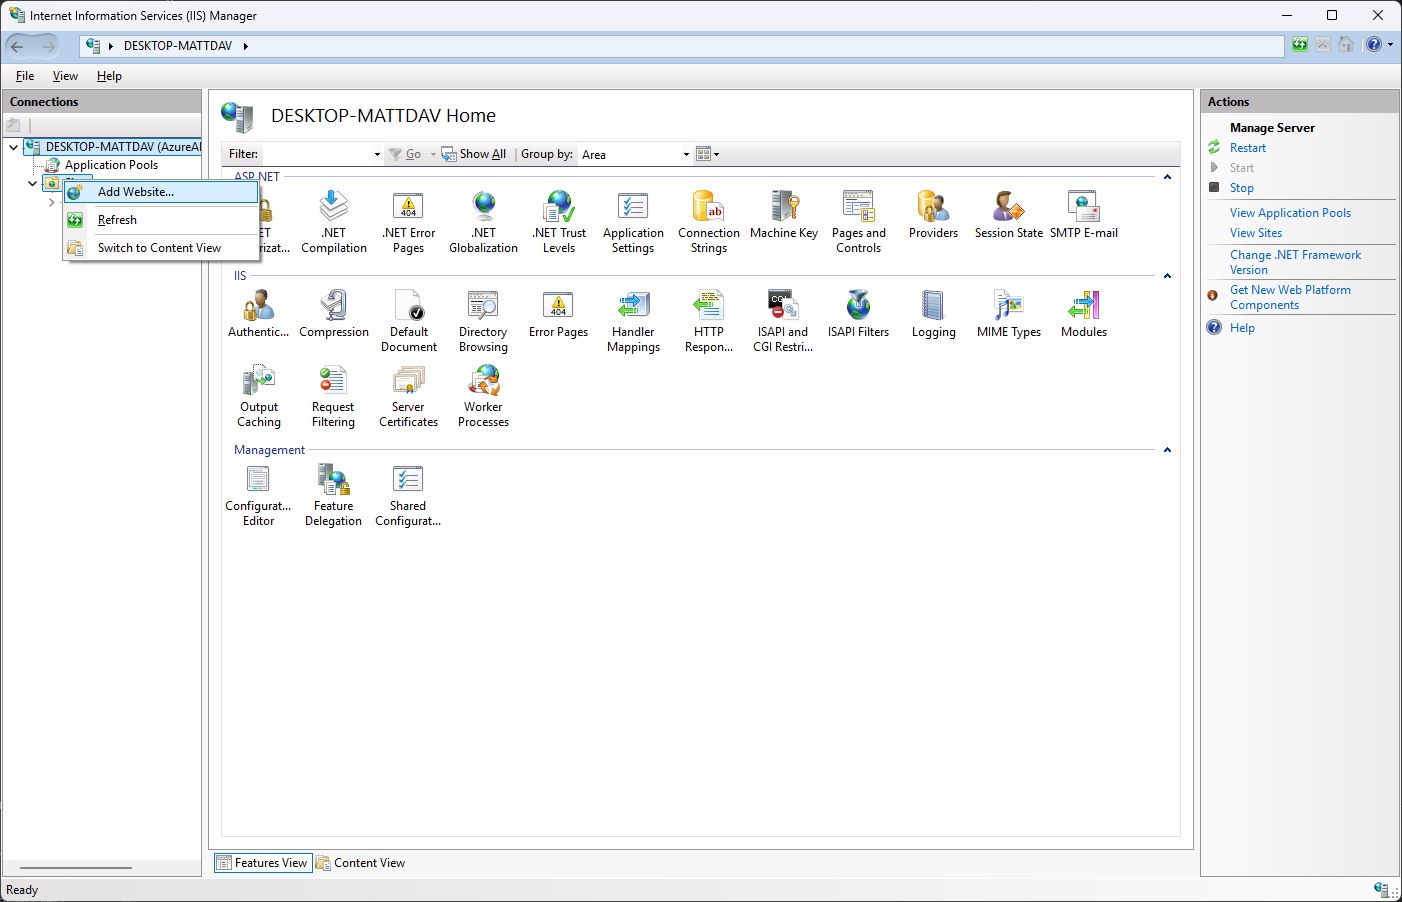Viewport: 1402px width, 902px height.
Task: Click the Back navigation arrow
Action: pos(17,46)
